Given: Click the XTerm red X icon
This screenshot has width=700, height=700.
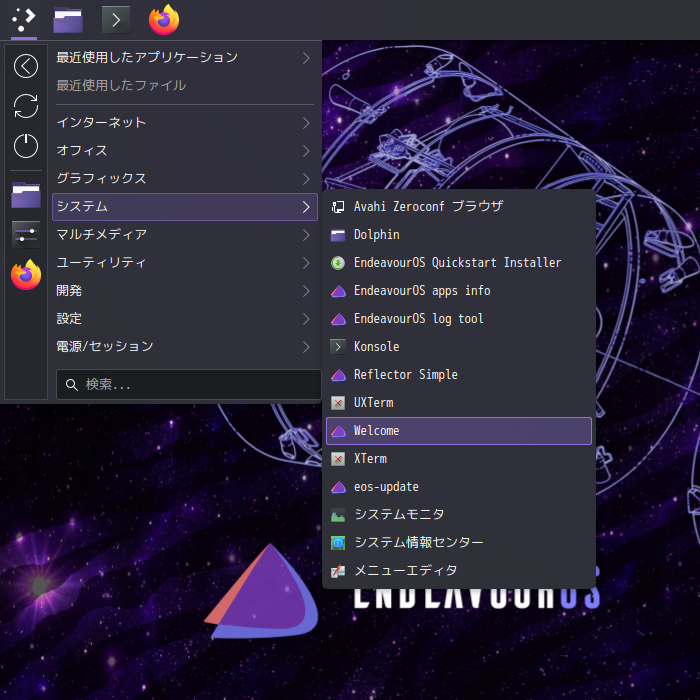Looking at the screenshot, I should tap(338, 459).
